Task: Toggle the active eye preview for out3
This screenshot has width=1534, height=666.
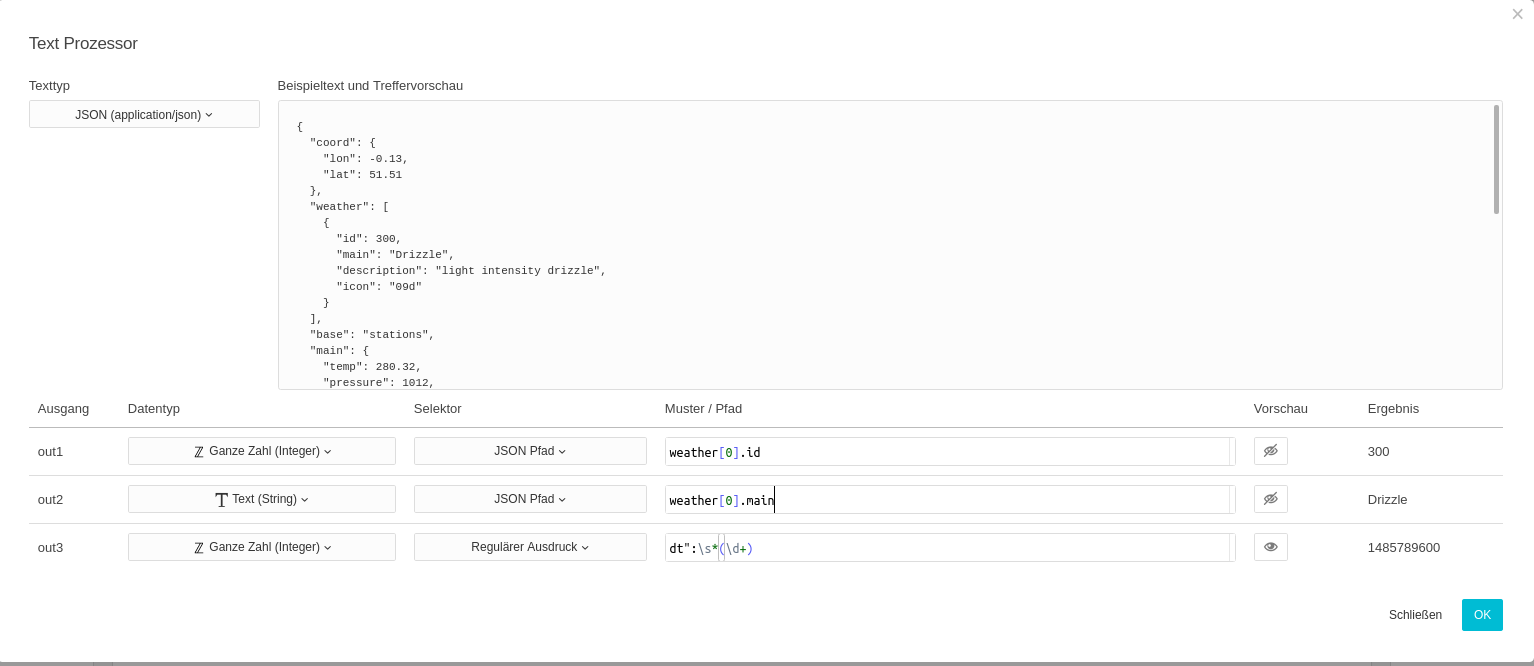Action: (1270, 547)
